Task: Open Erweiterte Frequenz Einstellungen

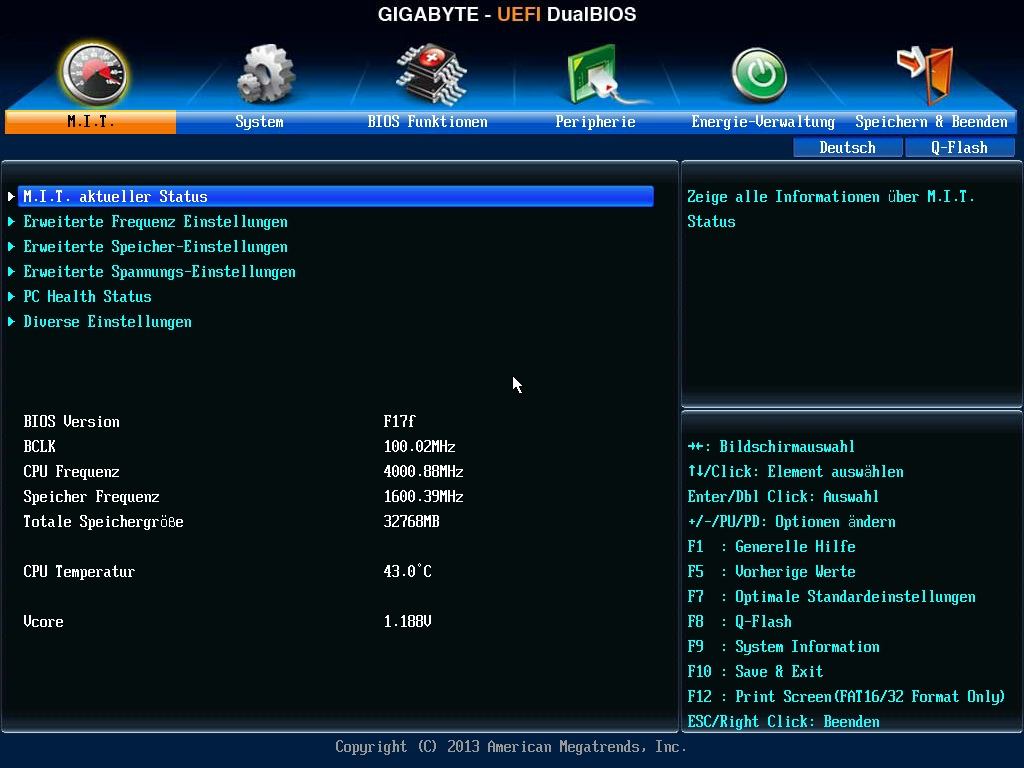Action: (155, 222)
